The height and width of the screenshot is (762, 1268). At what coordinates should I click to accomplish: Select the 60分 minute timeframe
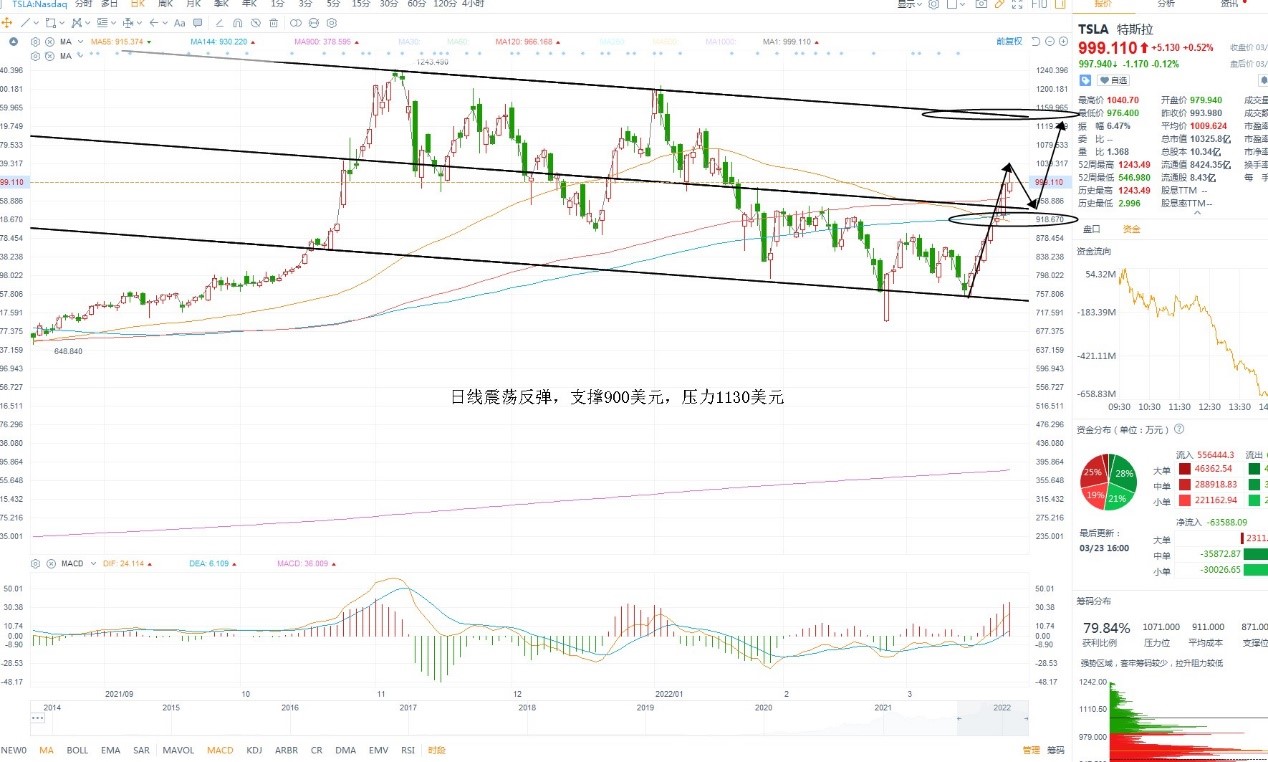(x=416, y=5)
